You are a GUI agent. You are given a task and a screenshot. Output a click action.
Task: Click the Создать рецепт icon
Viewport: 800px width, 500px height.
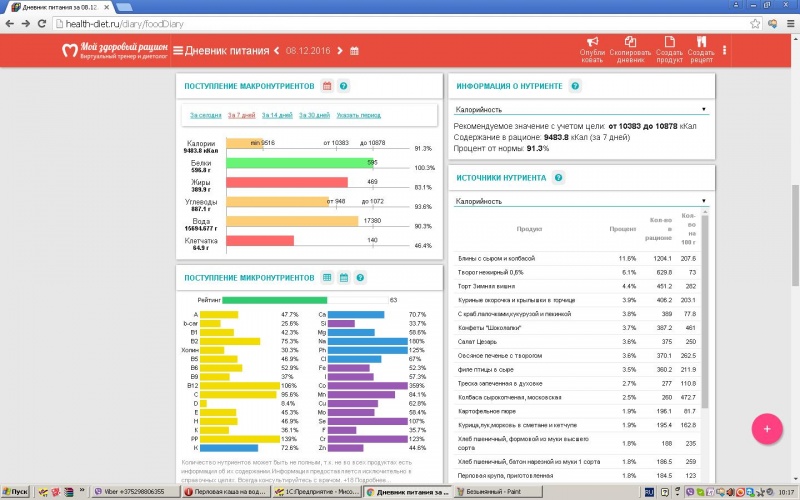pos(701,43)
